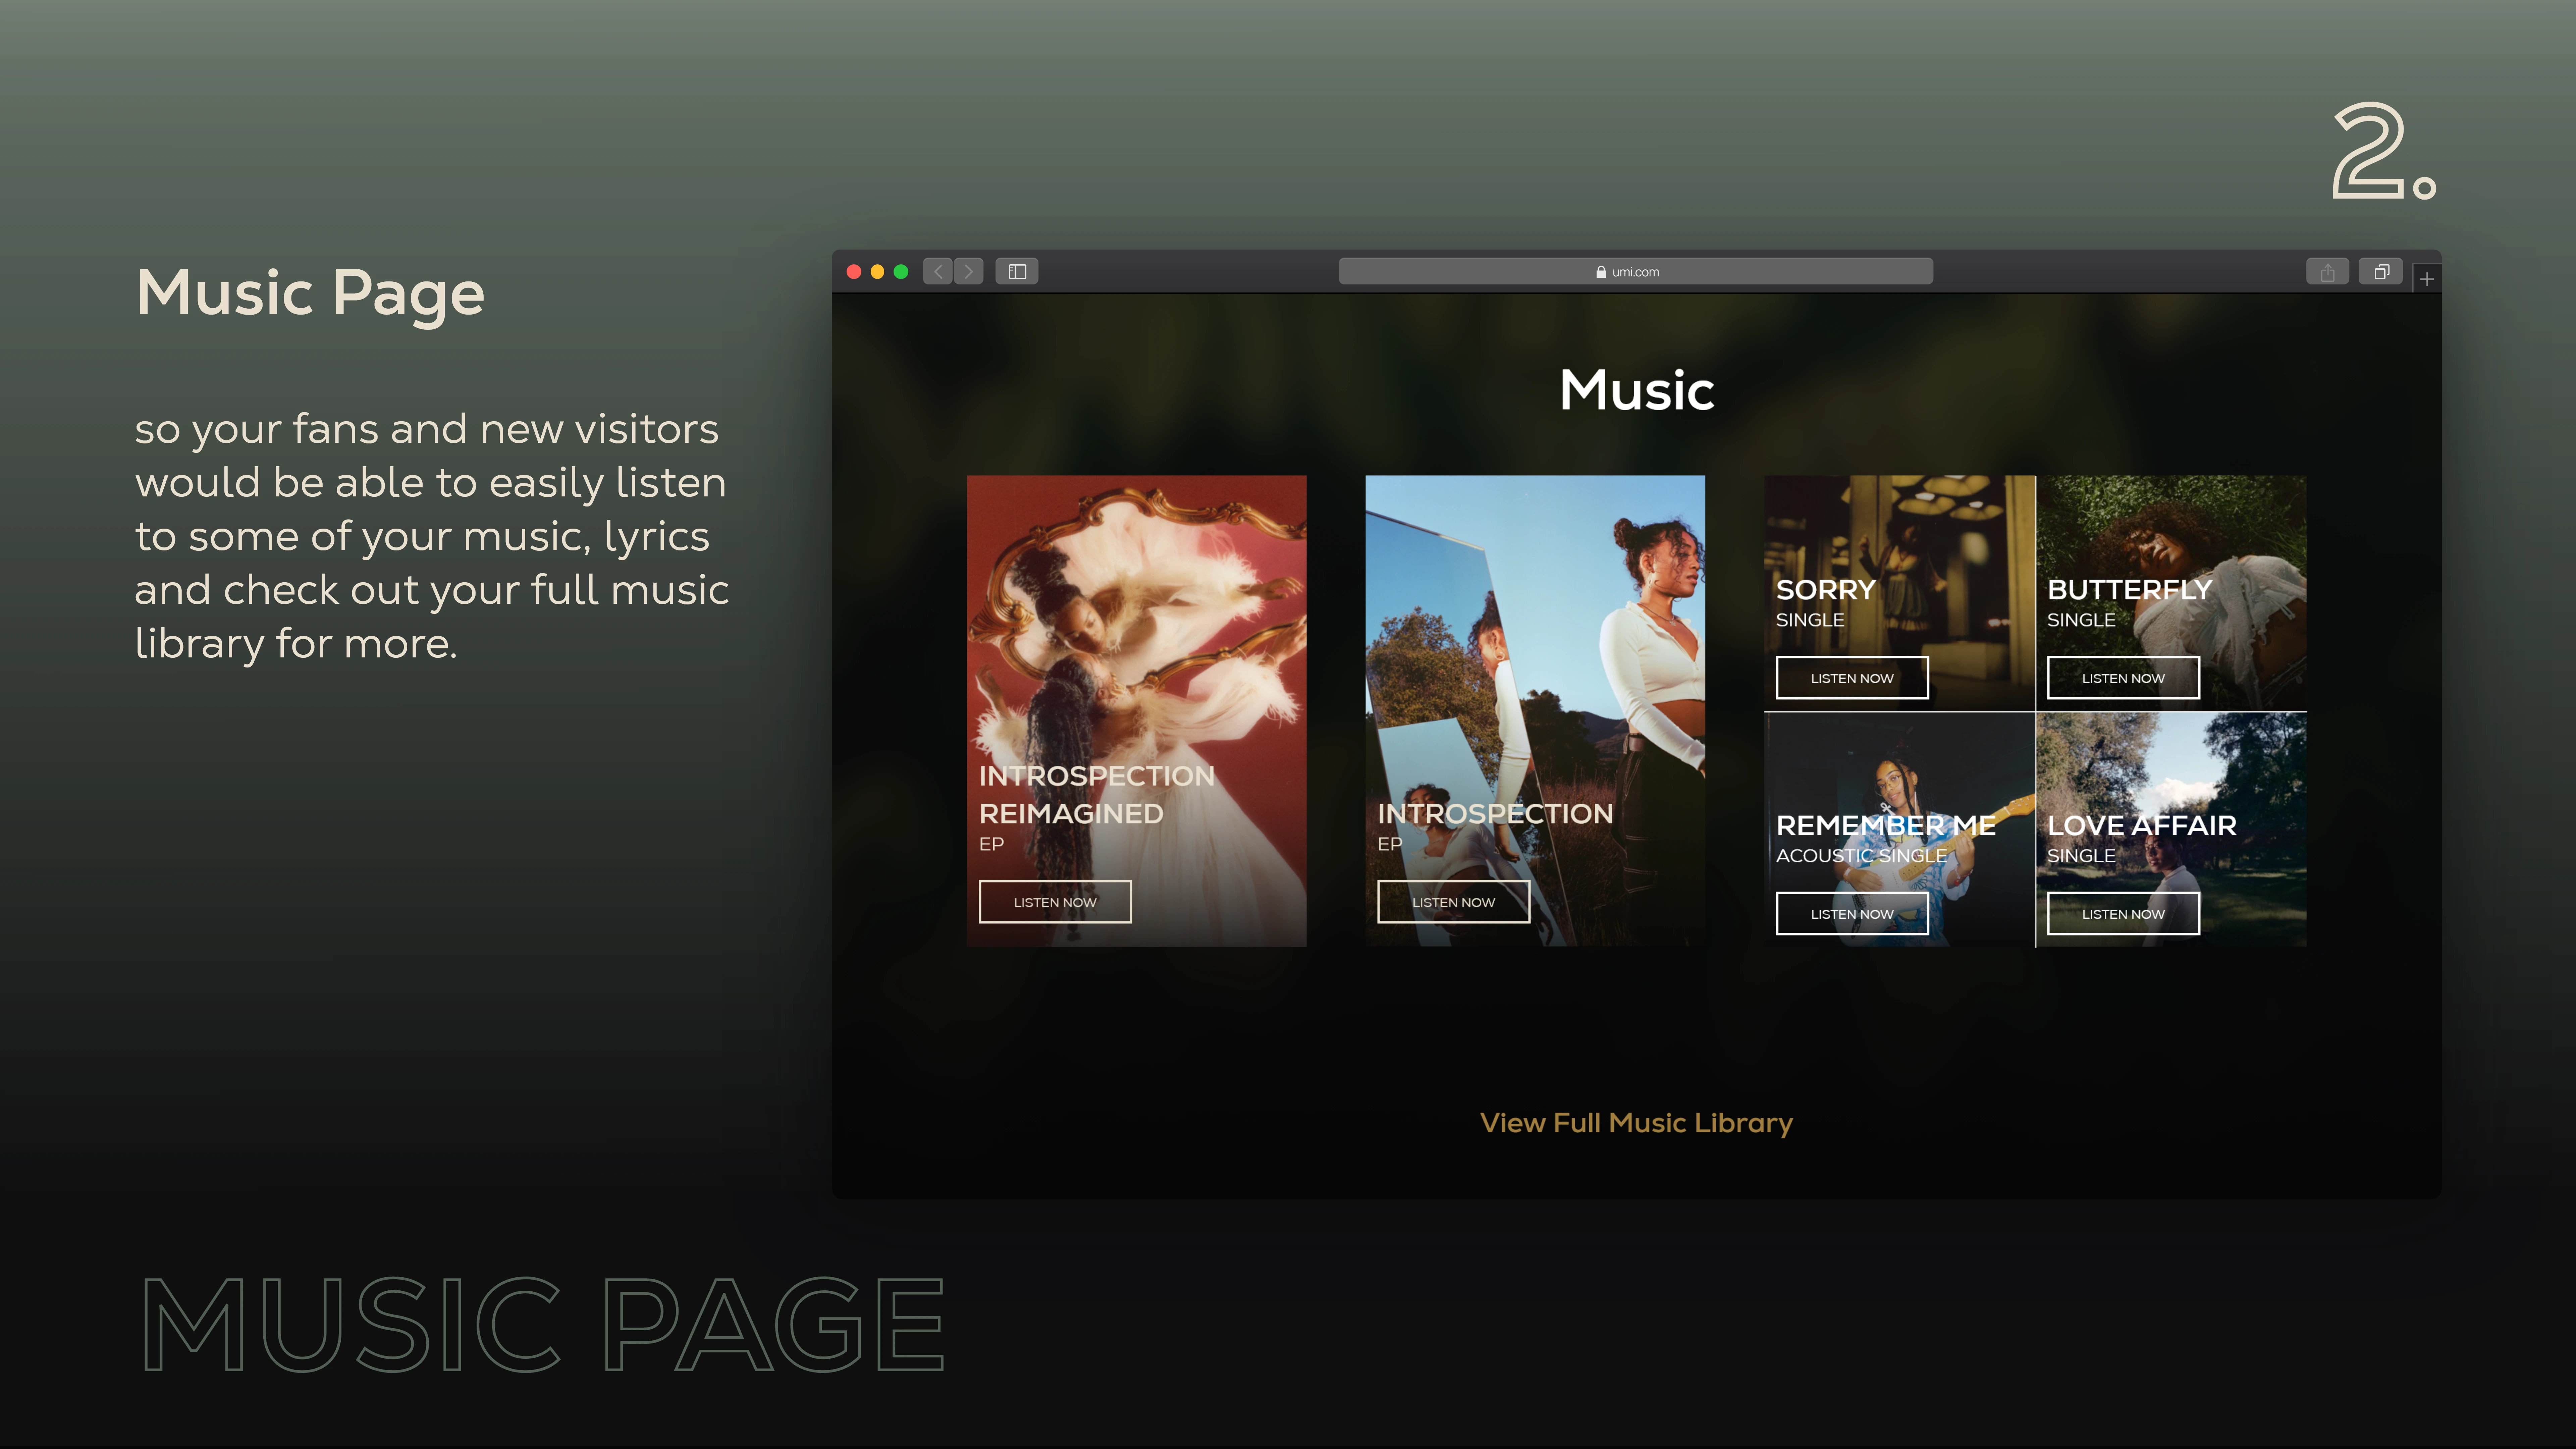Toggle the Safari sidebar icon
The width and height of the screenshot is (2576, 1449).
point(1017,271)
